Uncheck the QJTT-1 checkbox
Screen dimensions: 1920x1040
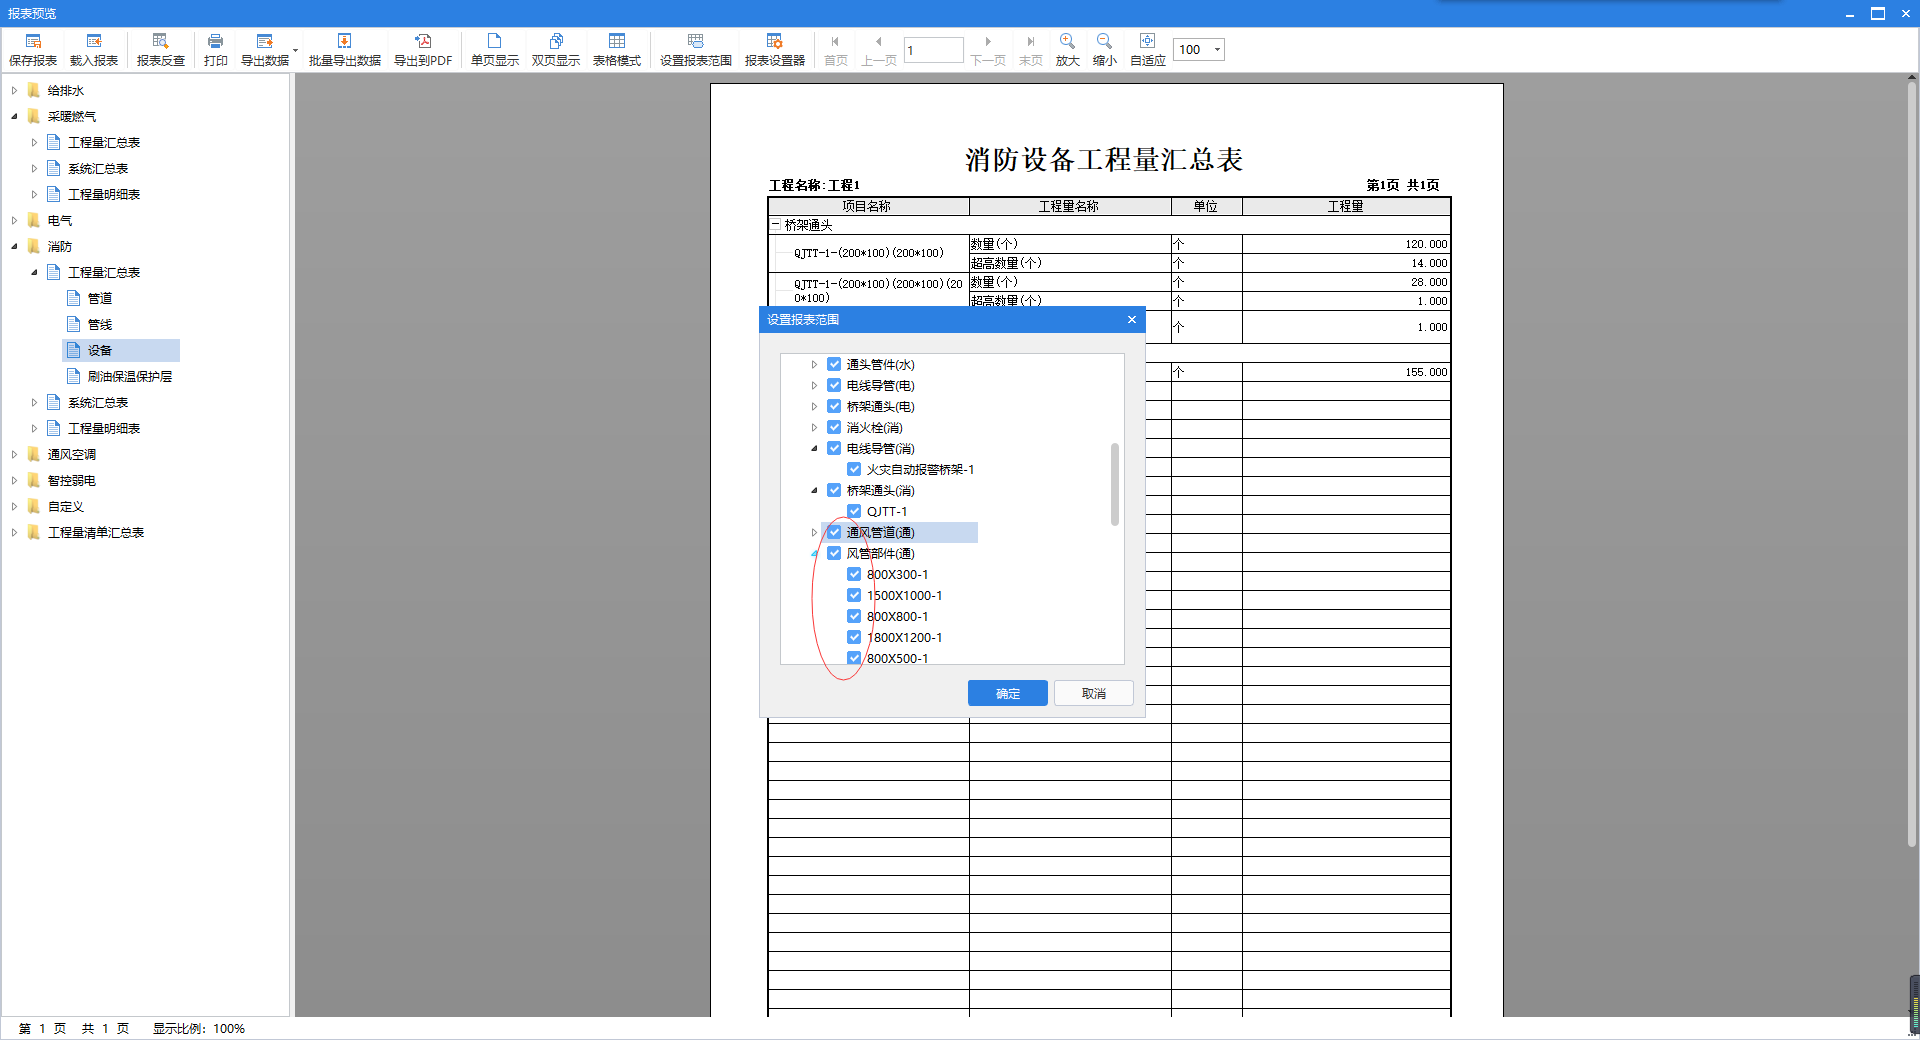coord(854,511)
